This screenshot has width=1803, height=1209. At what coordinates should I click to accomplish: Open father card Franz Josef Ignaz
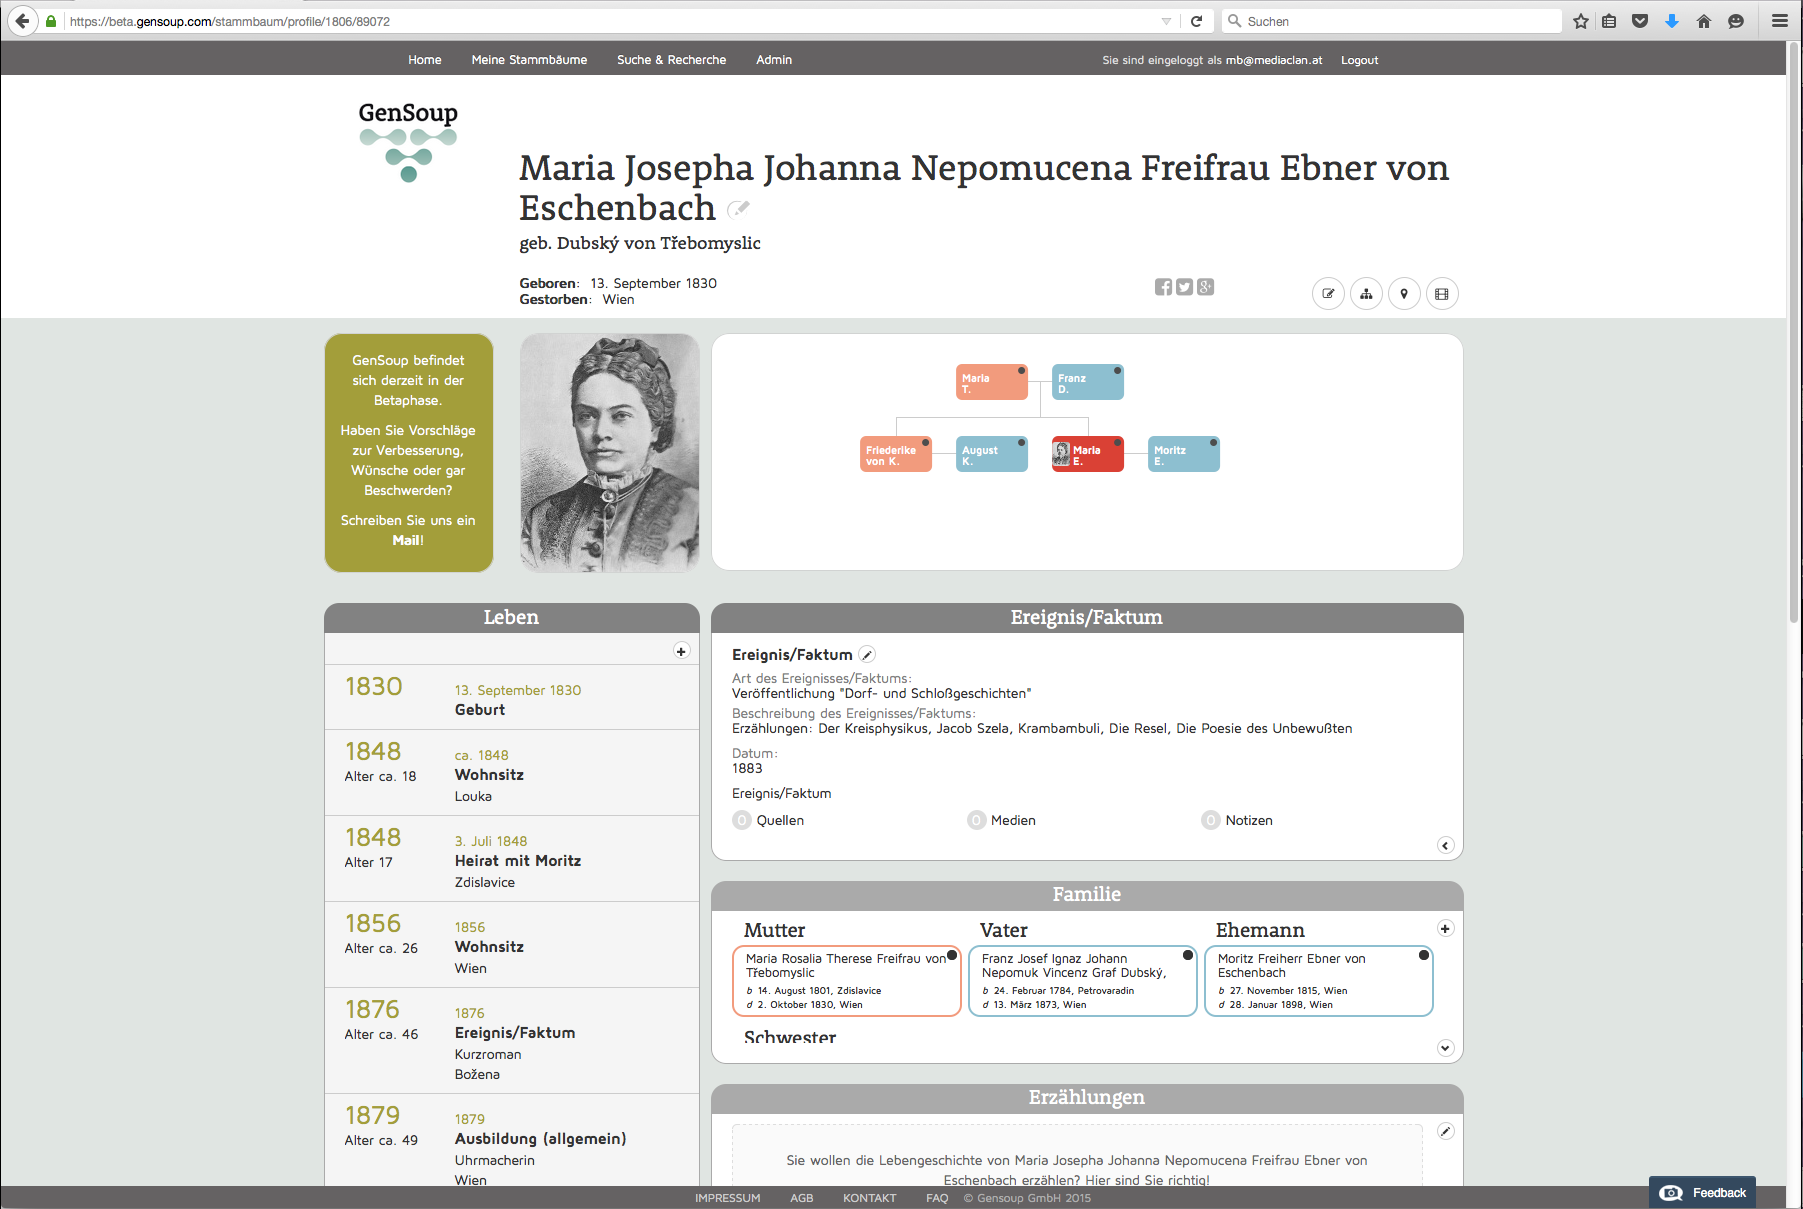pos(1083,981)
